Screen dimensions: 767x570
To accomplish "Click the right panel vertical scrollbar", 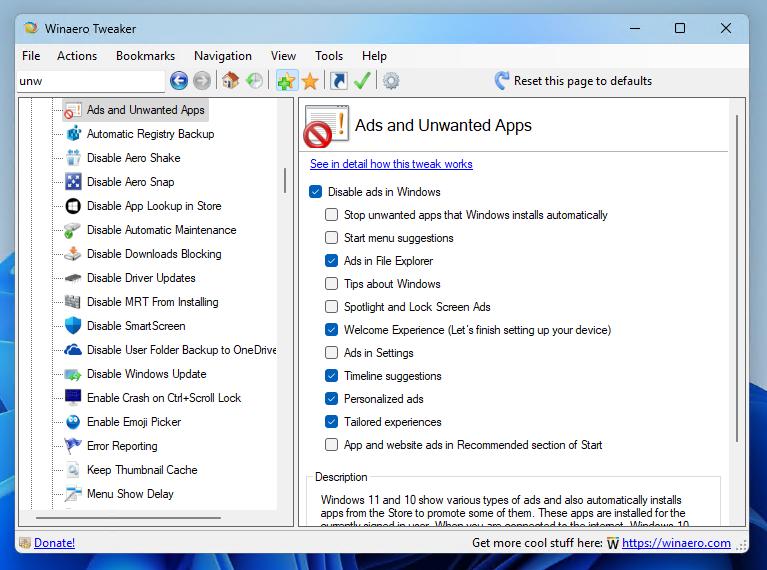I will pyautogui.click(x=737, y=278).
